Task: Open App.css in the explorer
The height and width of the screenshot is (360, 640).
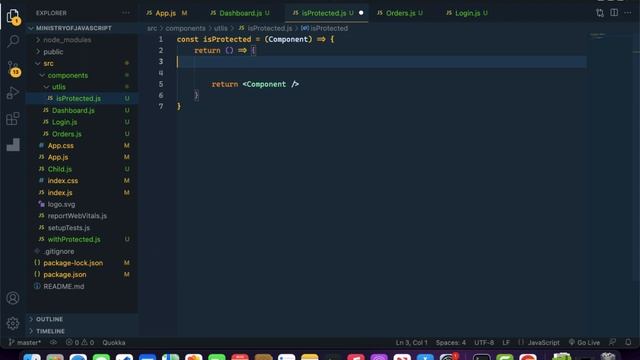Action: [61, 146]
